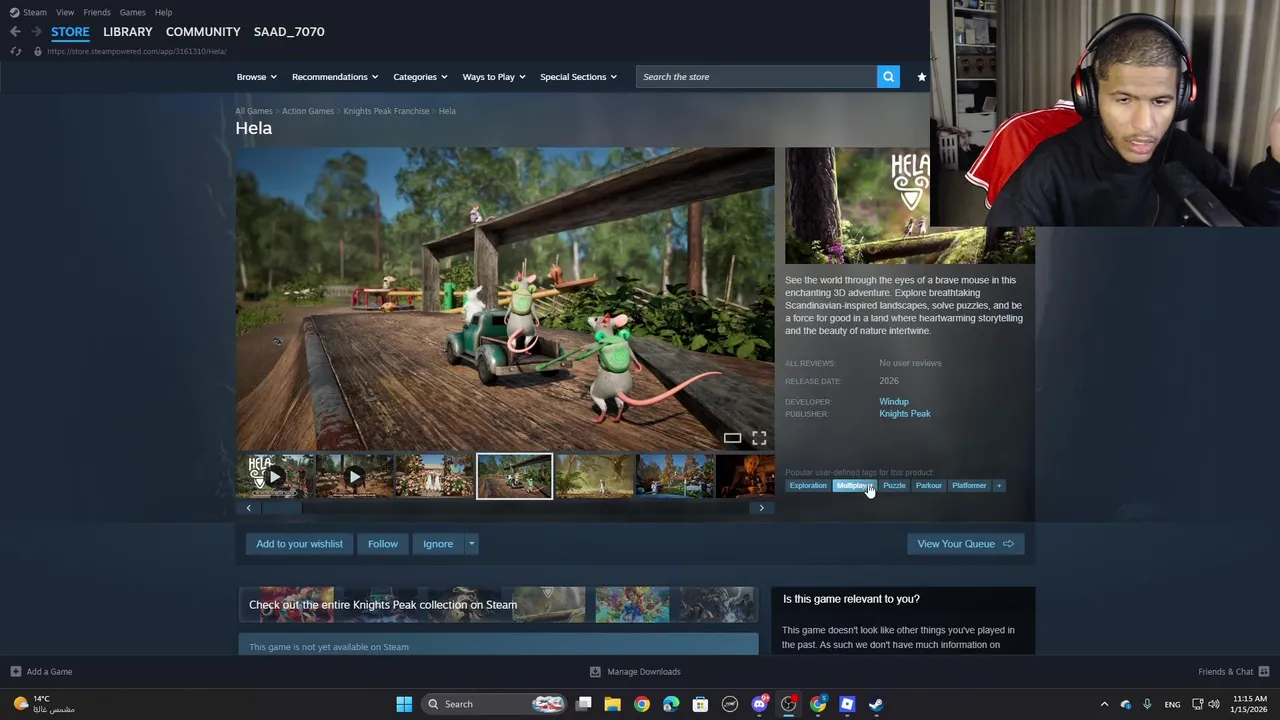The height and width of the screenshot is (720, 1280).
Task: Open the SAAD_7070 profile tab
Action: [x=289, y=32]
